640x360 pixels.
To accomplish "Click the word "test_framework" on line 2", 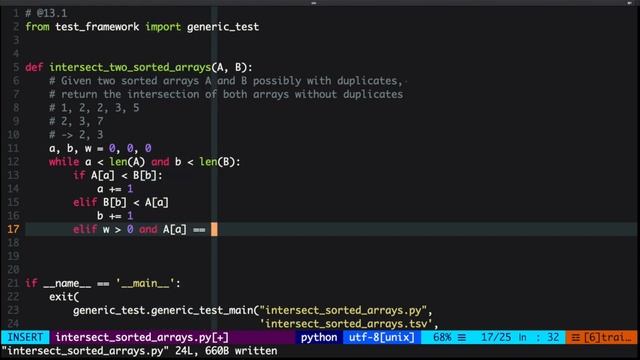I will coord(97,27).
